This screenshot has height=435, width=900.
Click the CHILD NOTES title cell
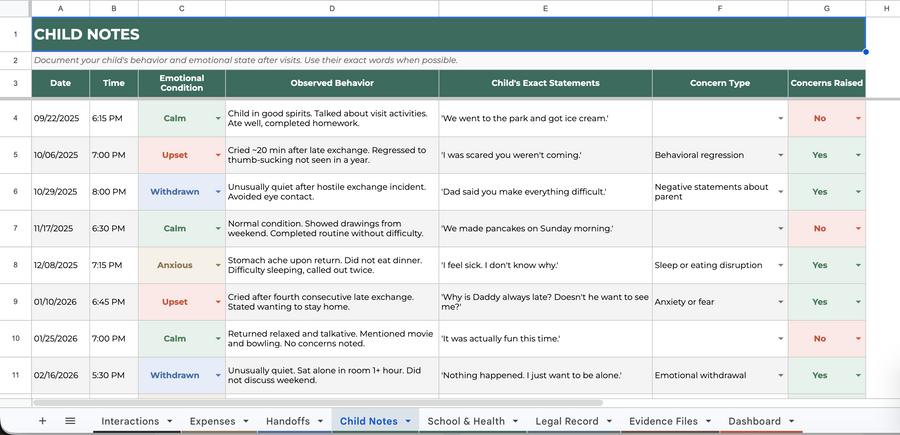[x=448, y=34]
